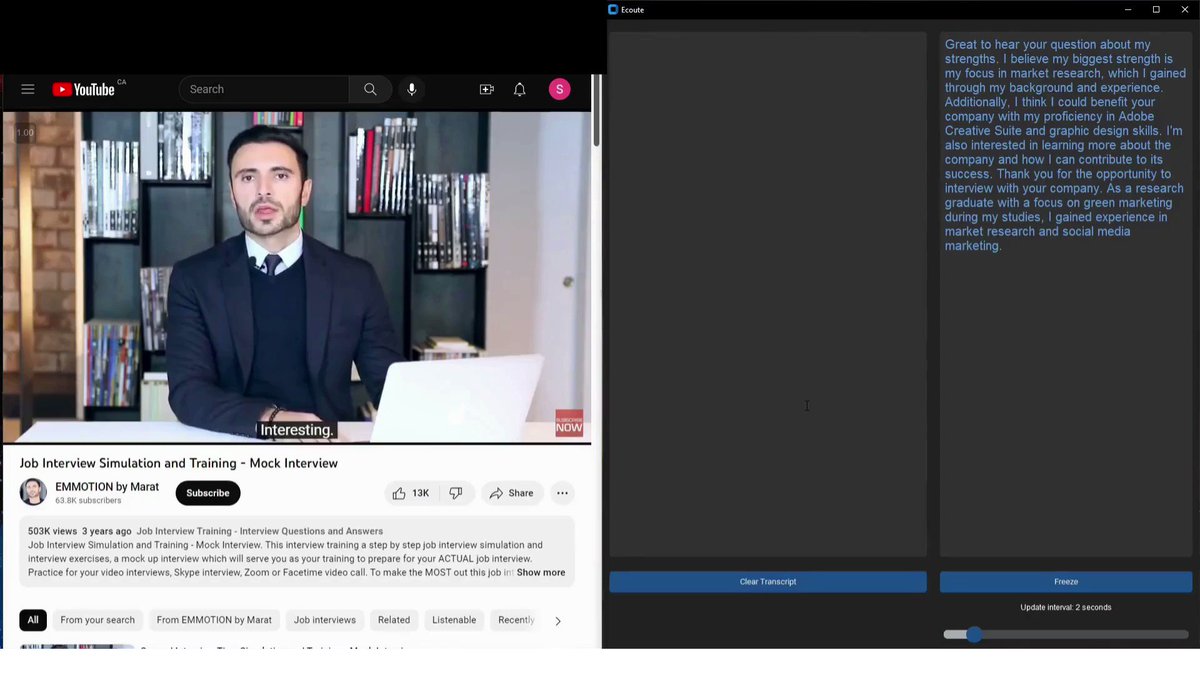
Task: Click the YouTube Search input field
Action: (264, 89)
